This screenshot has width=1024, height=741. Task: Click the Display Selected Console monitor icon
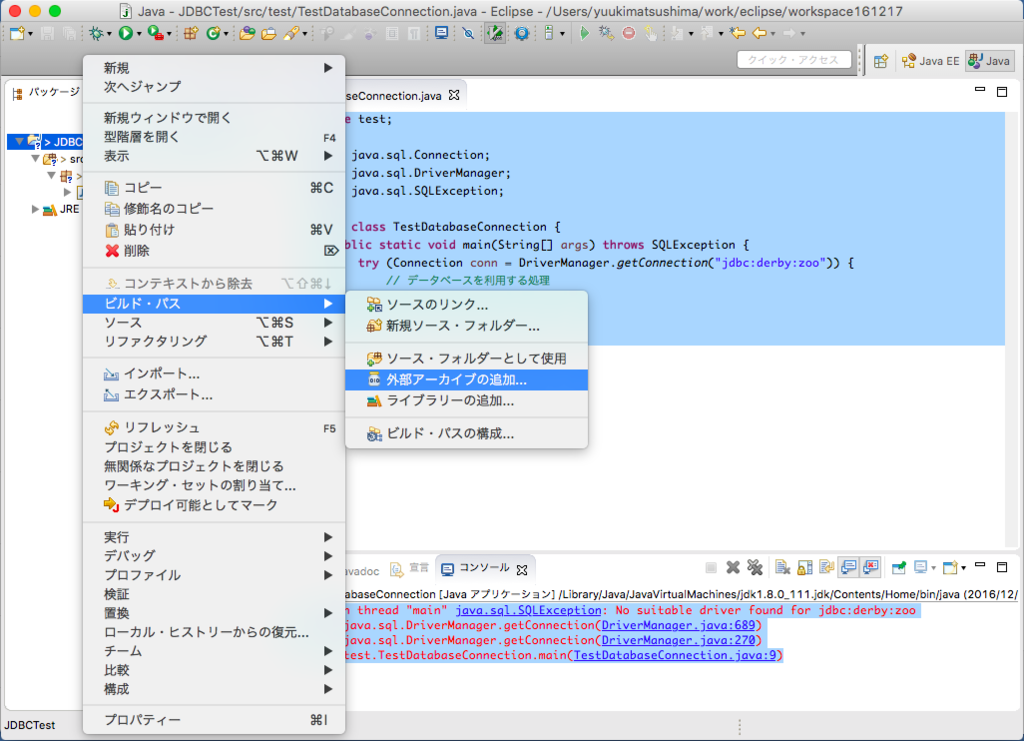click(921, 568)
